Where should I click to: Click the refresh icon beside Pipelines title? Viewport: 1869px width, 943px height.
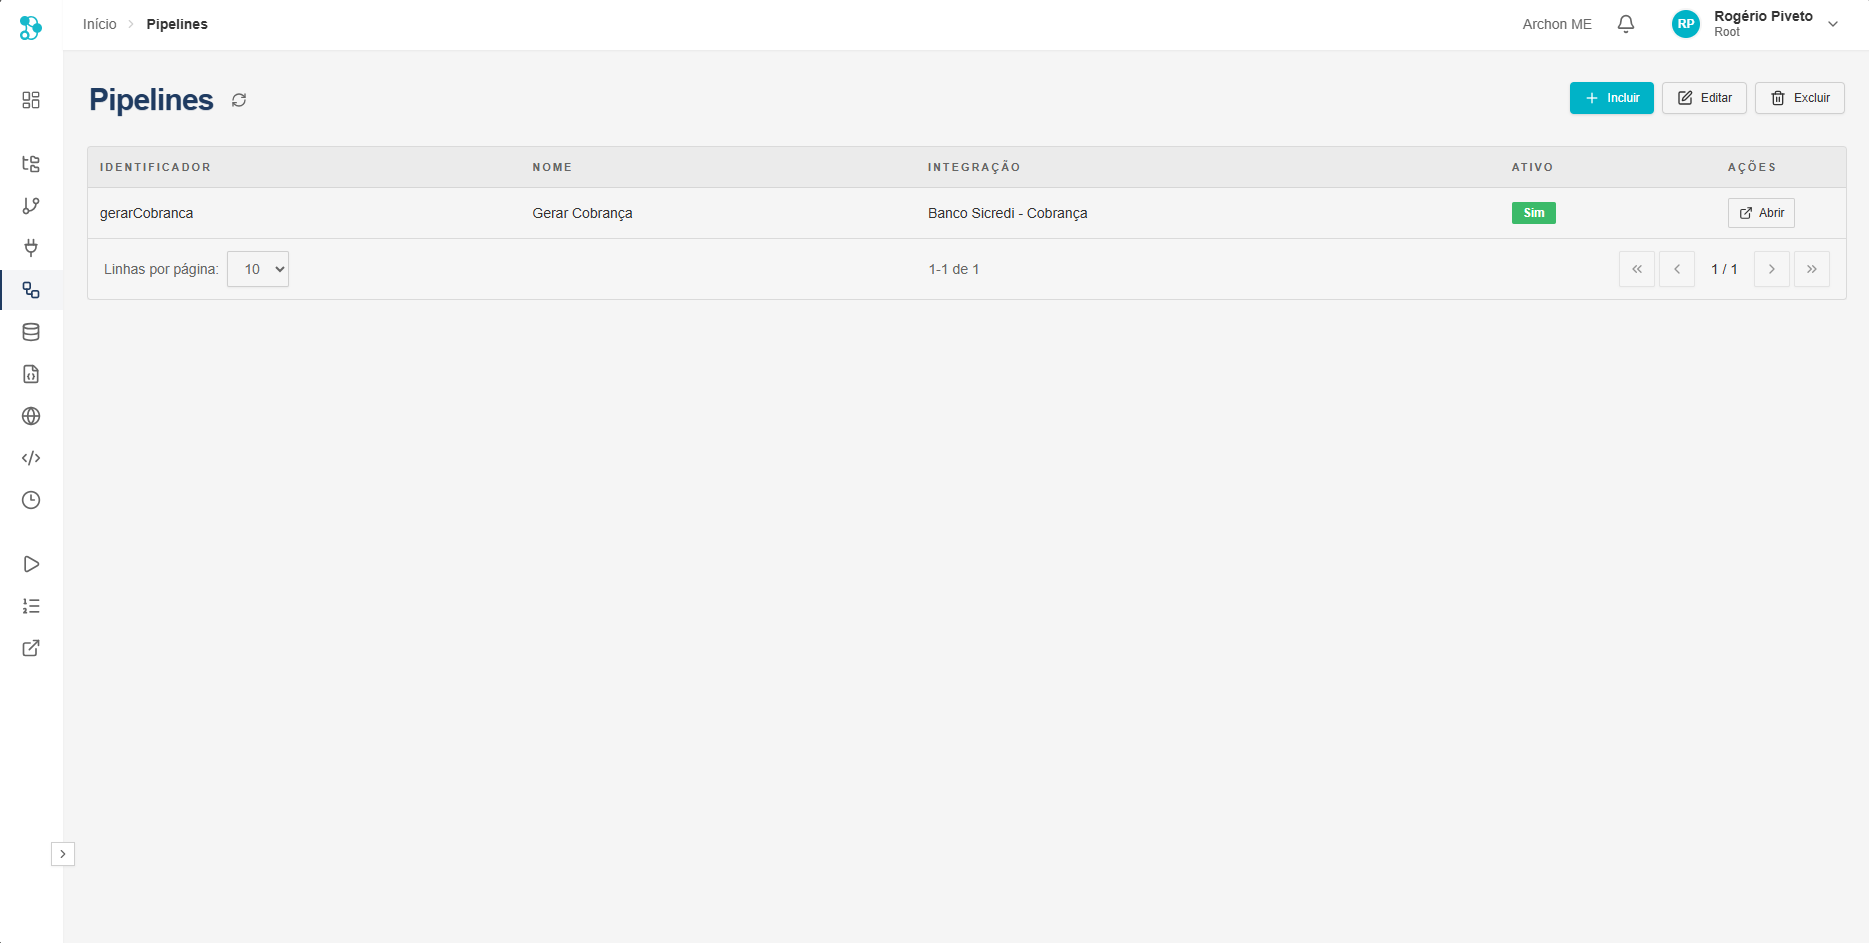pyautogui.click(x=239, y=100)
